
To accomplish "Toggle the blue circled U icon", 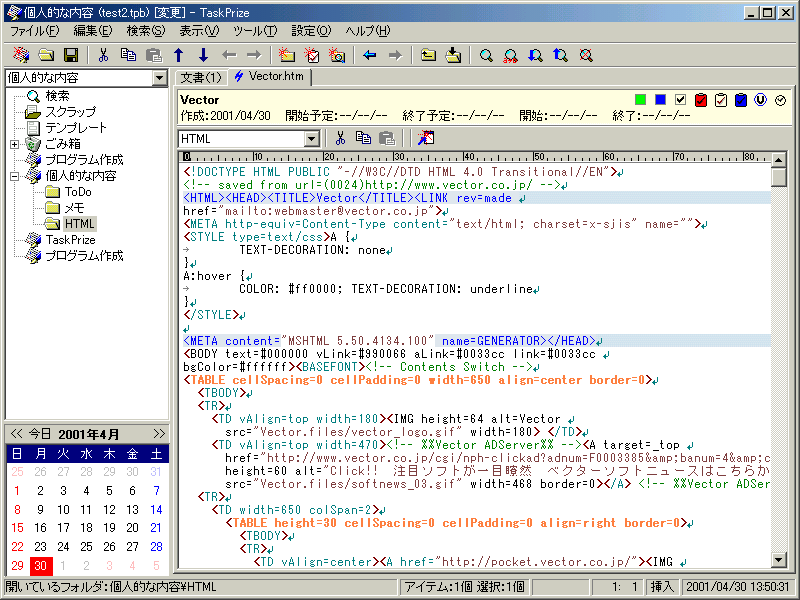I will 760,99.
